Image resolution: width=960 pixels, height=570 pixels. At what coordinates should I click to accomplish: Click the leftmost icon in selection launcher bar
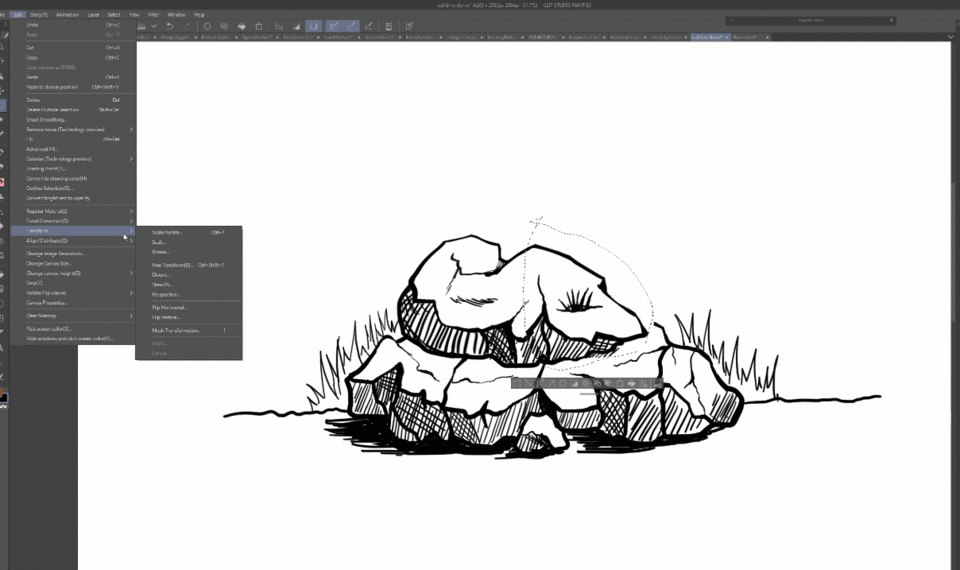(516, 383)
